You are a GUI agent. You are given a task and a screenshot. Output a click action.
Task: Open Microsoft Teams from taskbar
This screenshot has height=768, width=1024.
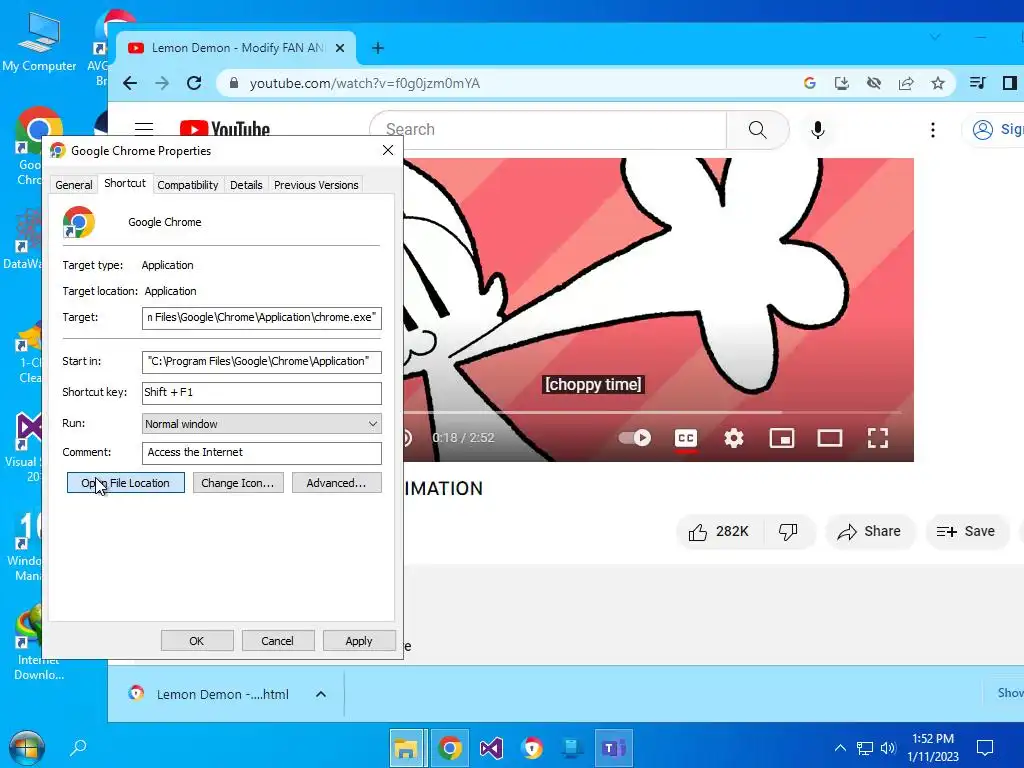(614, 748)
